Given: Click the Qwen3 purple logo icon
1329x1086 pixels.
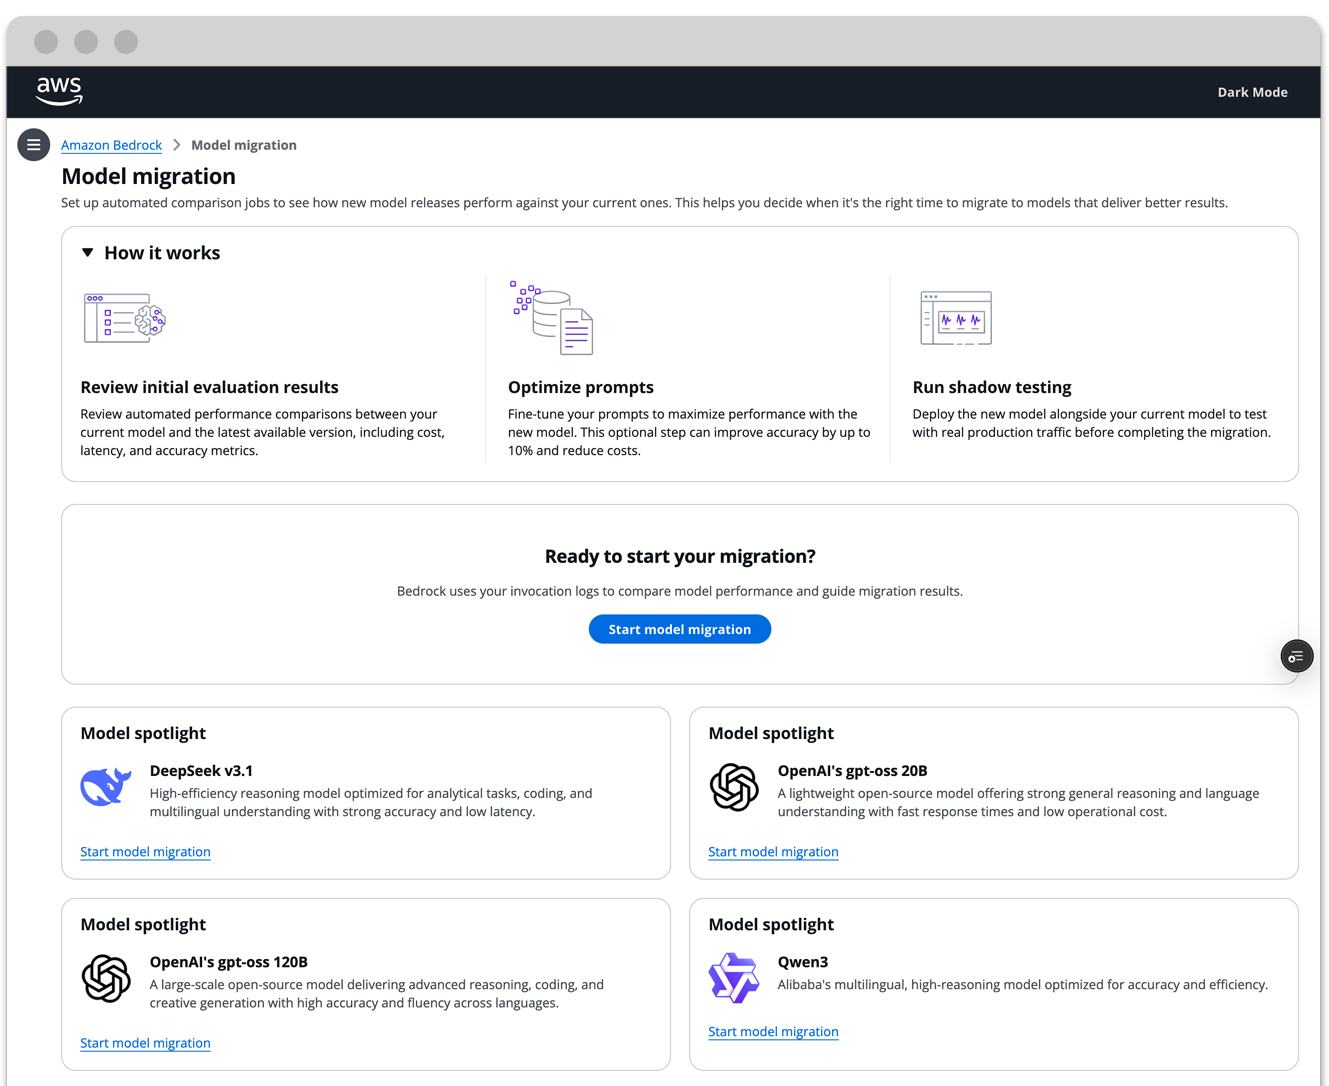Looking at the screenshot, I should pyautogui.click(x=734, y=977).
